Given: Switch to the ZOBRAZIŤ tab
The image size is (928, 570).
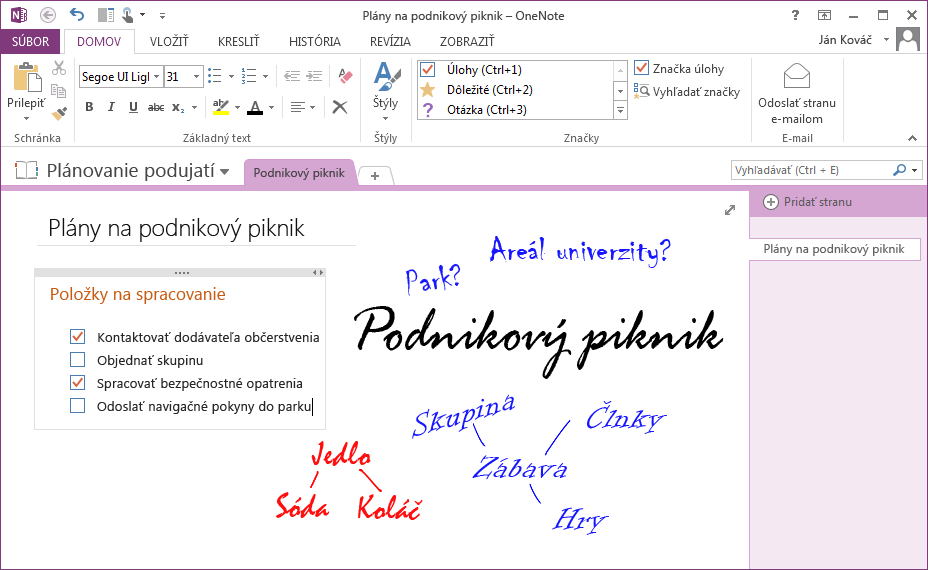Looking at the screenshot, I should [467, 41].
